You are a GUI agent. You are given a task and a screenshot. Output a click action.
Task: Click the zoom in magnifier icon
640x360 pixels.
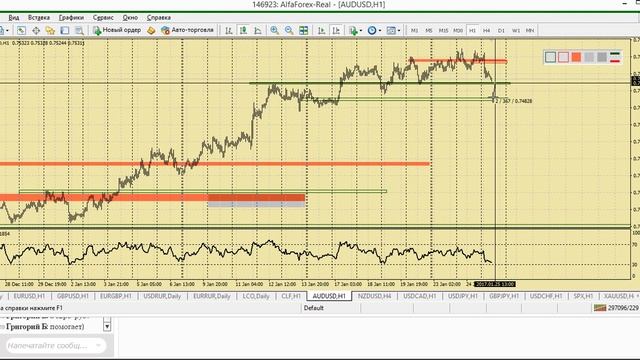tap(274, 31)
